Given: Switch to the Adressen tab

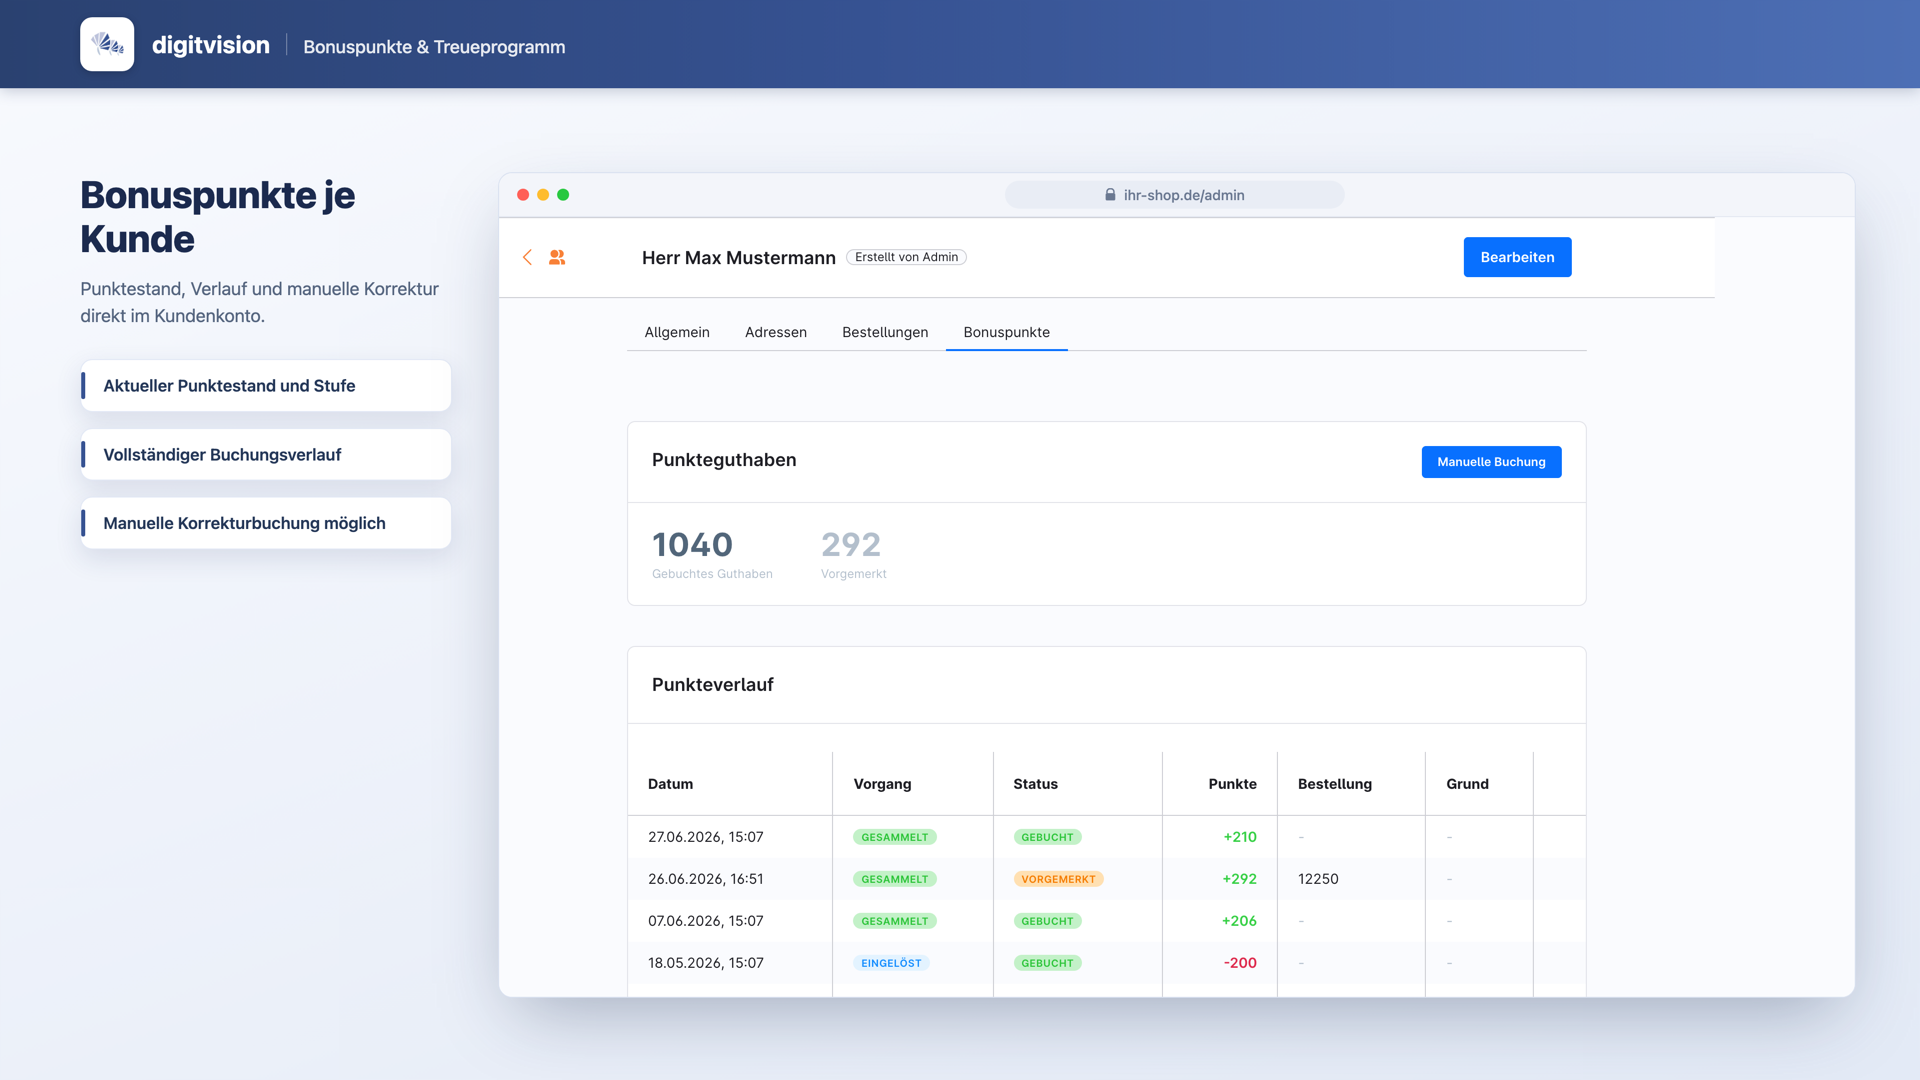Looking at the screenshot, I should (x=776, y=332).
